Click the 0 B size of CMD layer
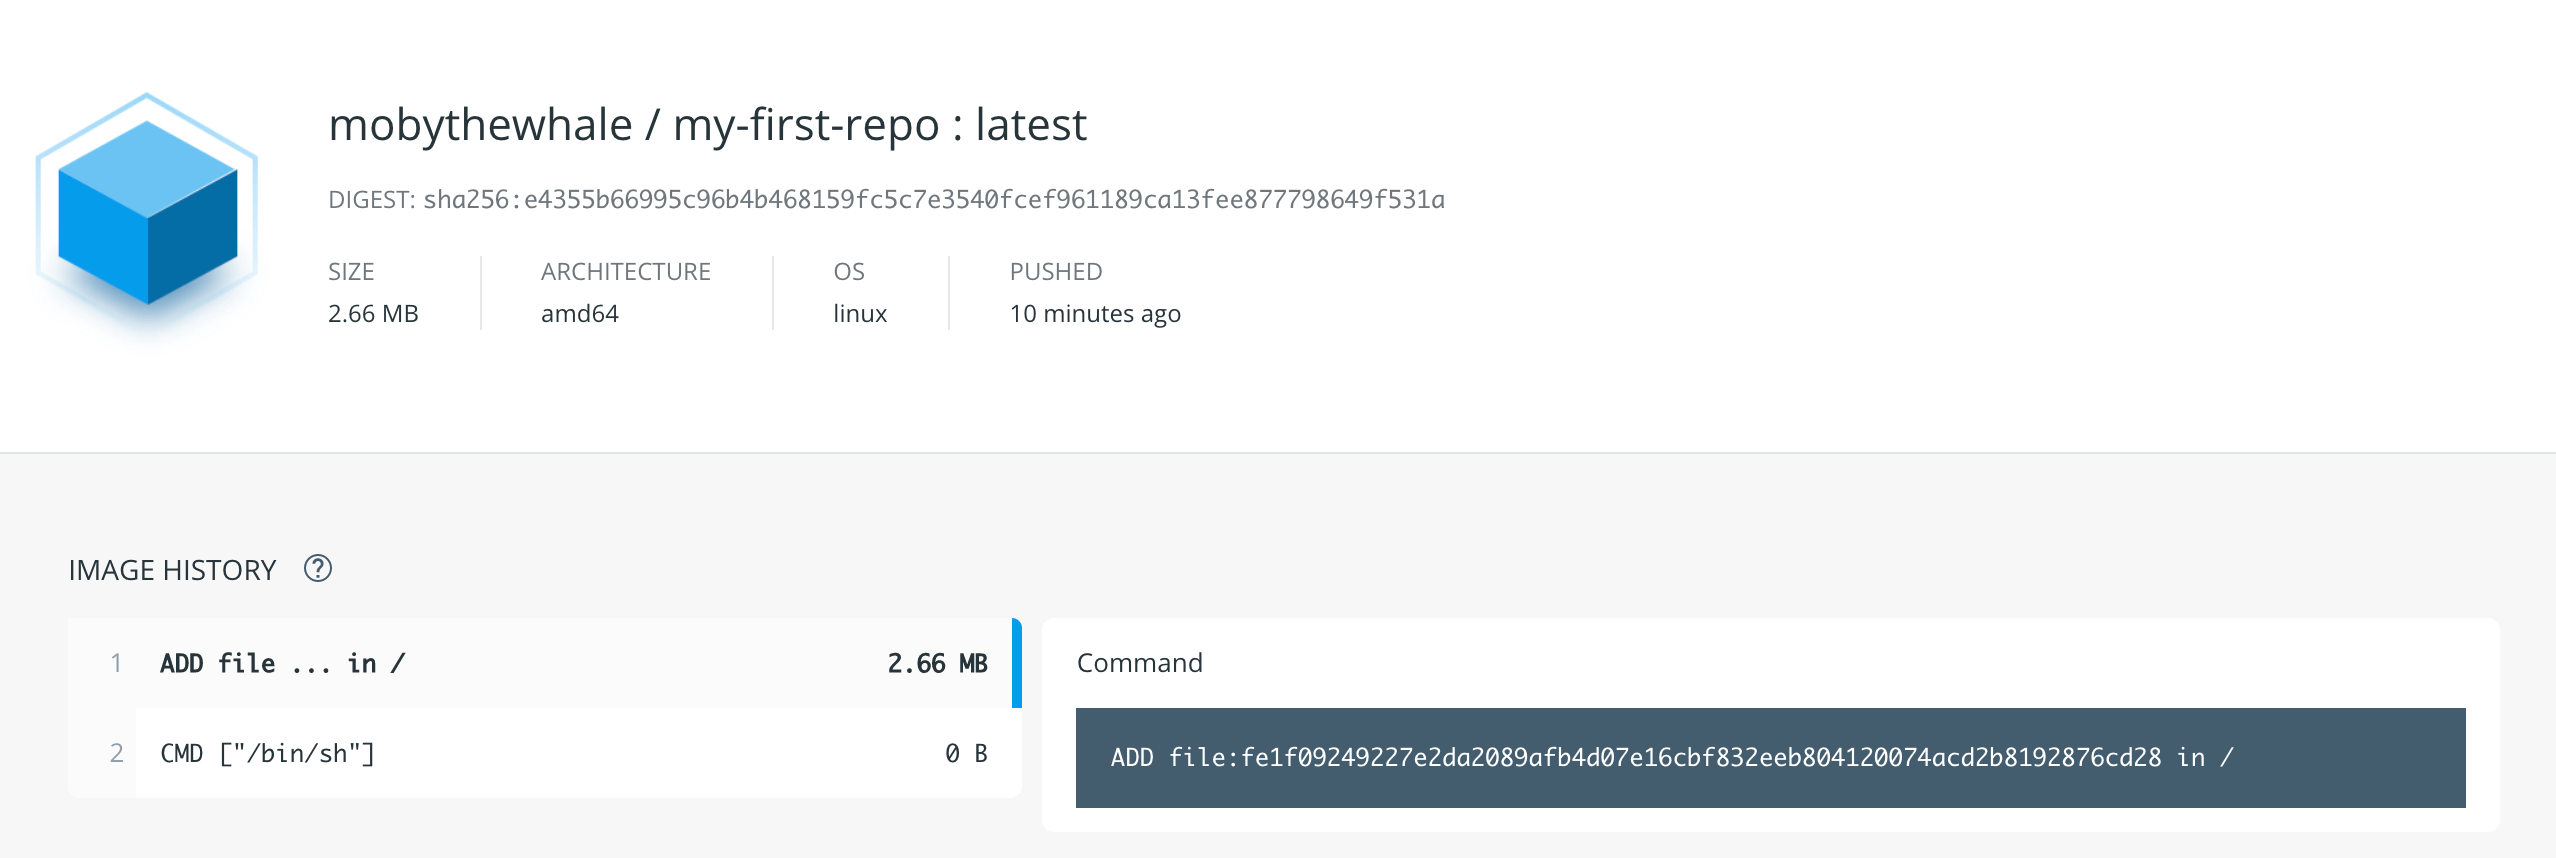Screen dimensions: 2556x858 click(x=966, y=754)
